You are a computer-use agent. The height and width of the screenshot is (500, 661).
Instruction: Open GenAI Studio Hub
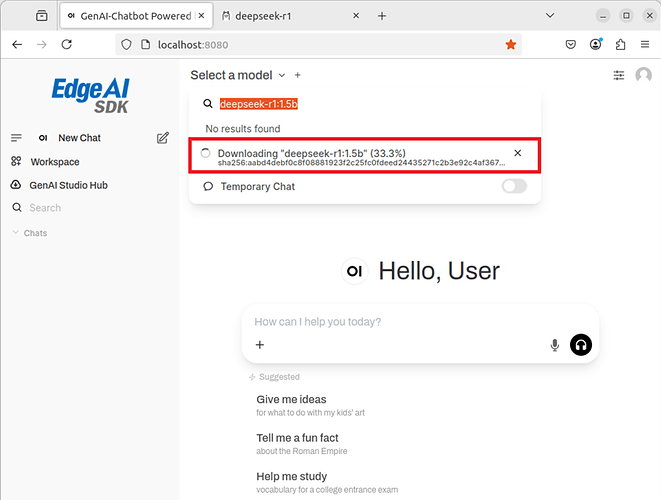pos(68,185)
